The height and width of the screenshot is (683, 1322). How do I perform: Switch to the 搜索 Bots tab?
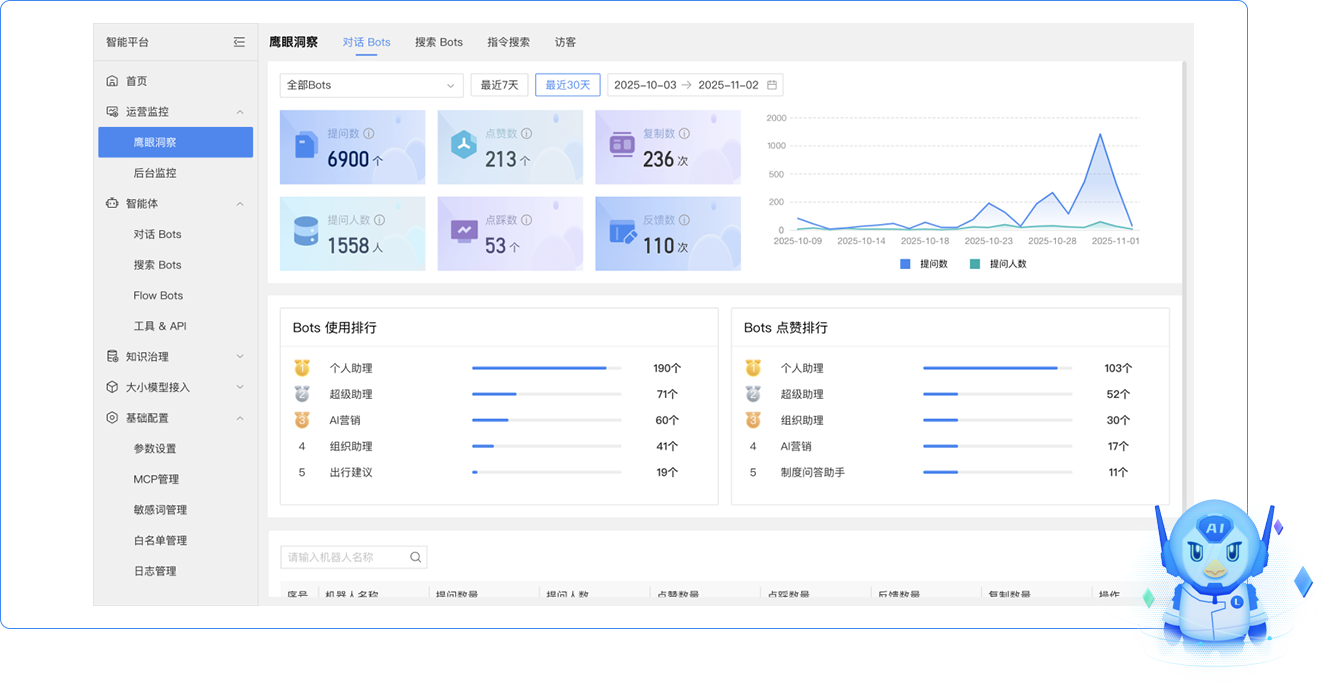pyautogui.click(x=439, y=42)
